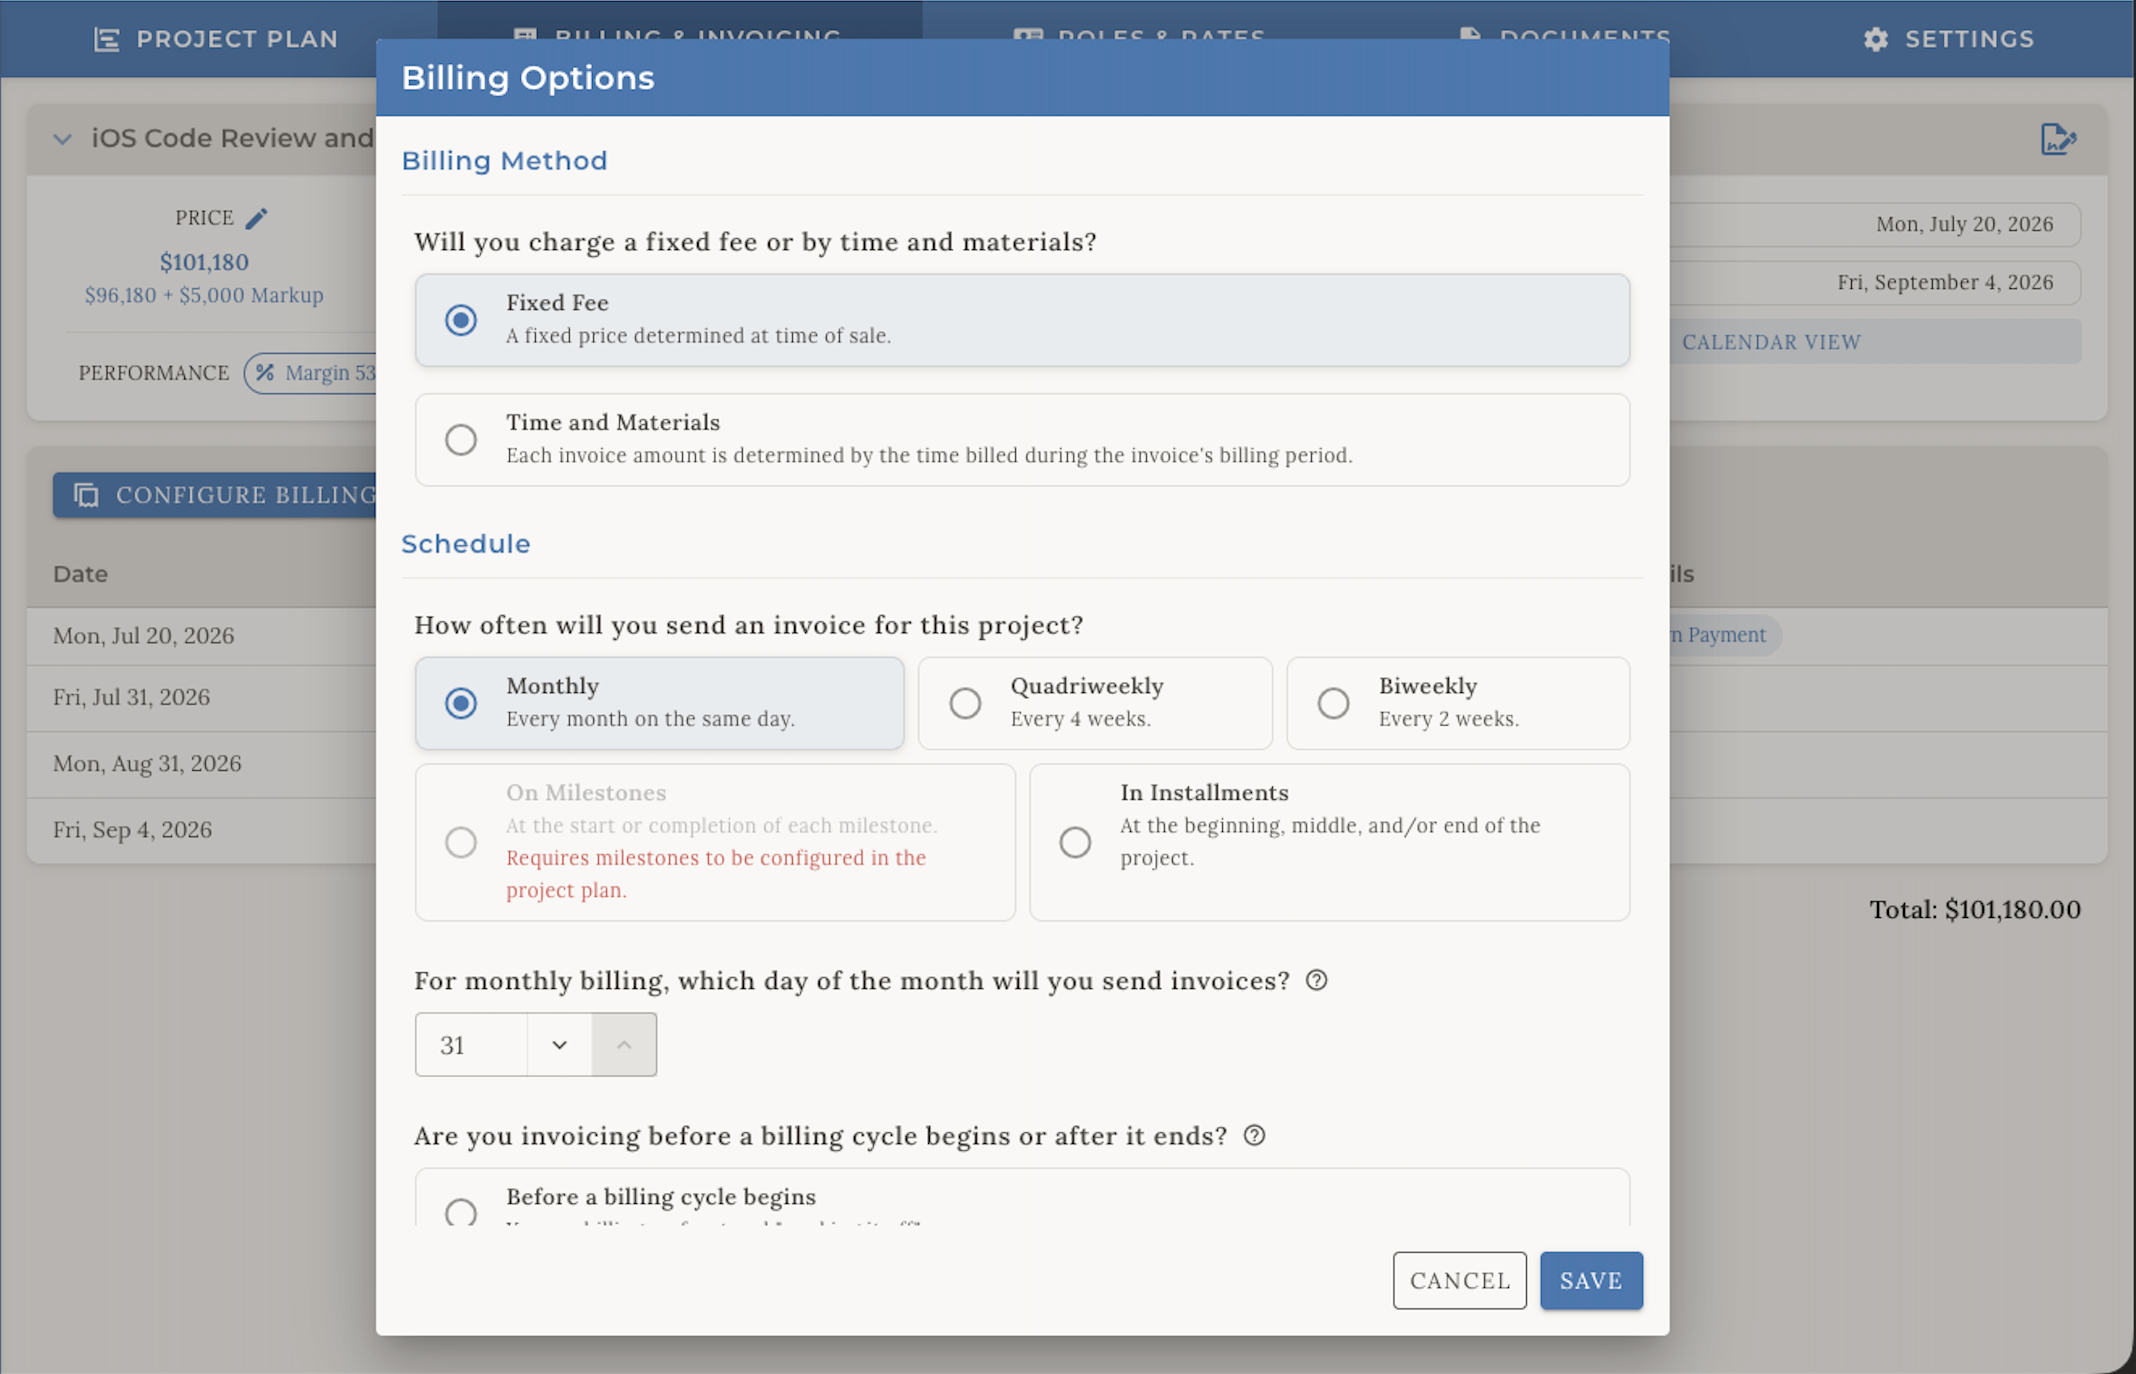Click the Project Plan tab icon
Image resolution: width=2136 pixels, height=1374 pixels.
coord(106,39)
